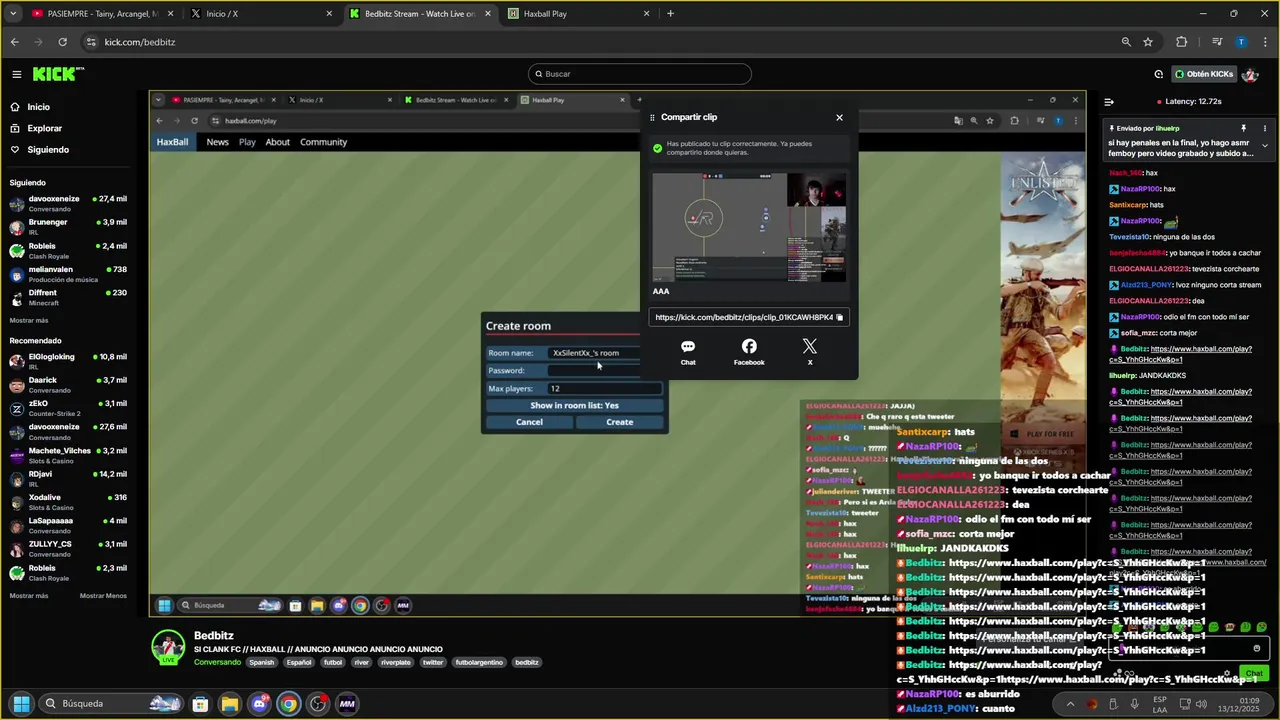Share clip to Chat
Viewport: 1280px width, 720px height.
coord(688,352)
